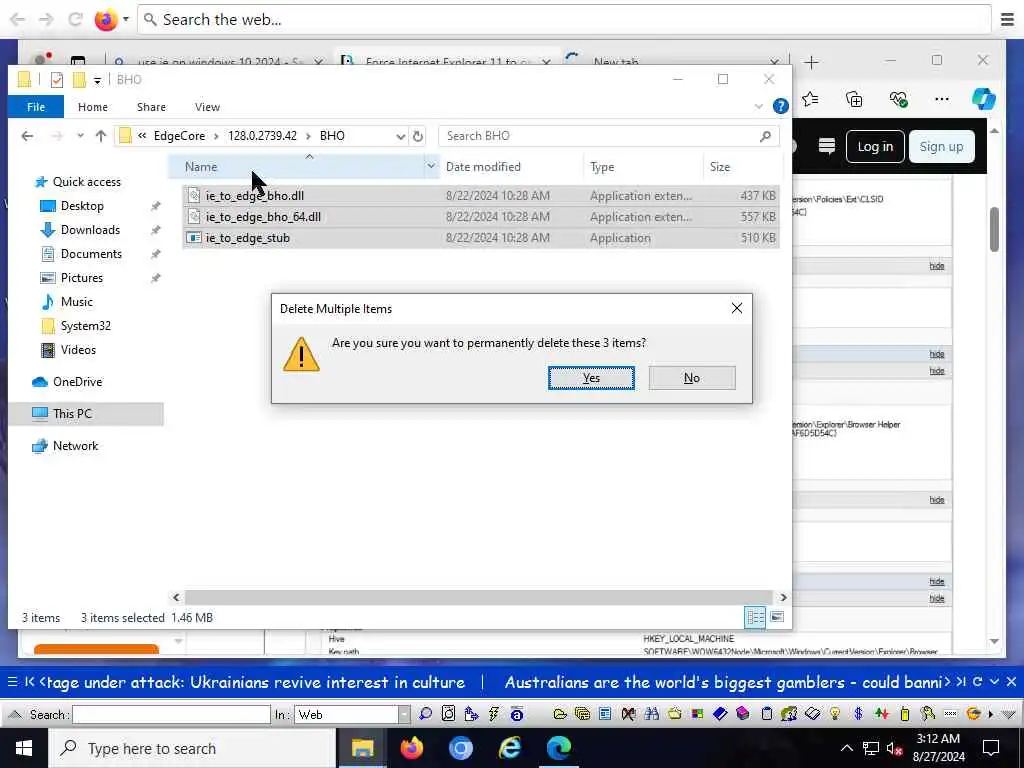Go back in File Explorer
The width and height of the screenshot is (1024, 768).
(x=27, y=136)
